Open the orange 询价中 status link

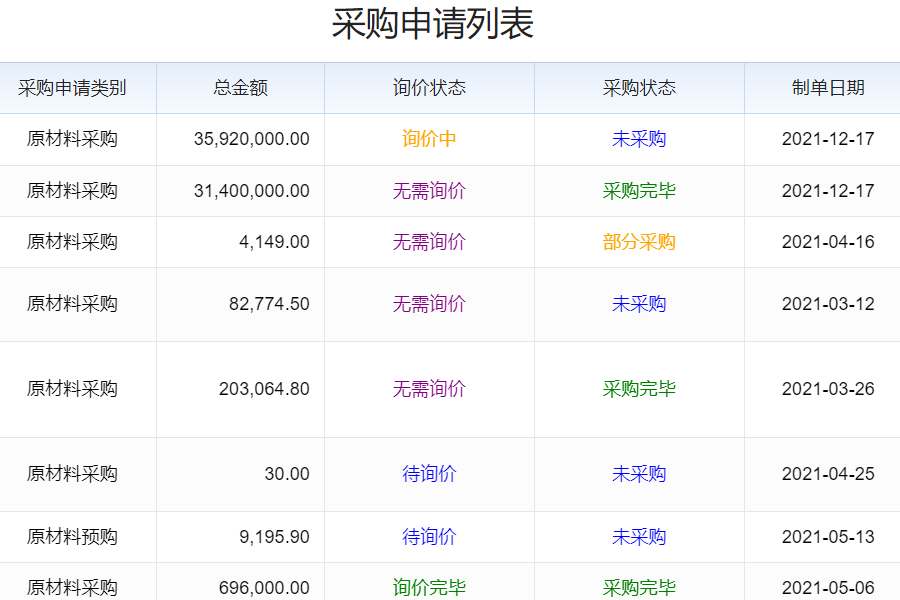click(x=429, y=139)
